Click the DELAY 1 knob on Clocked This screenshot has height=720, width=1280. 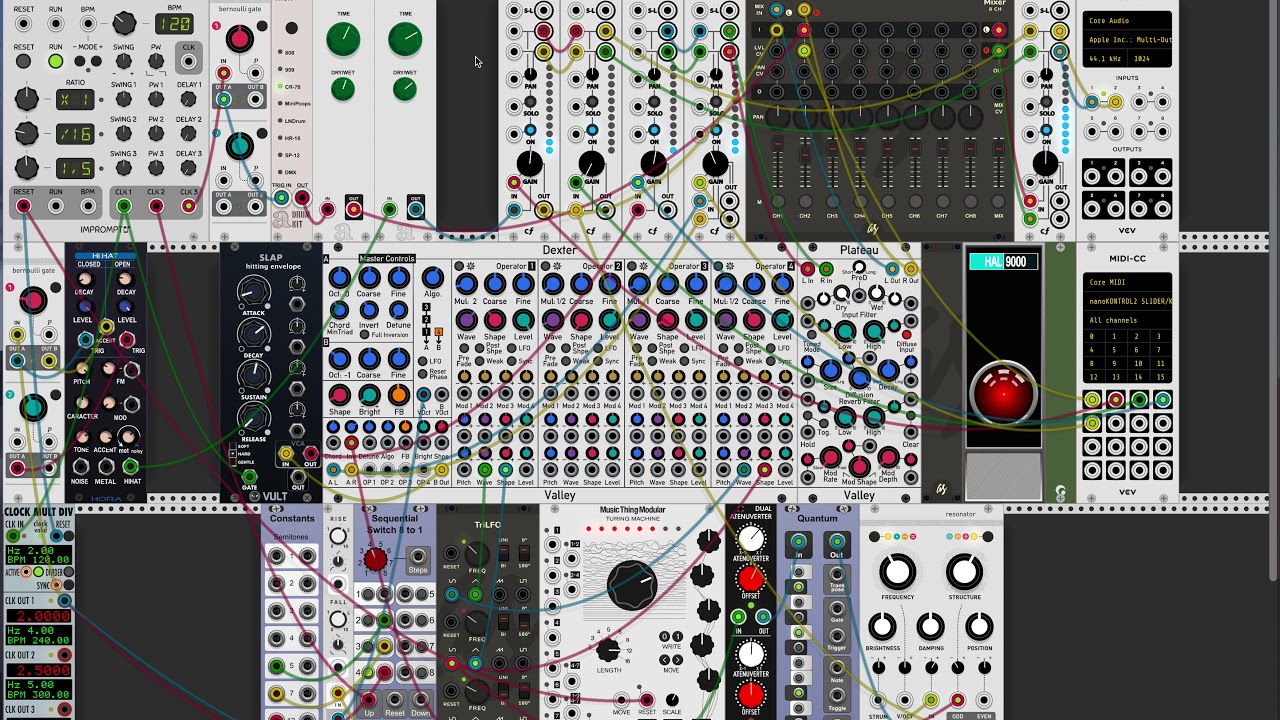(x=189, y=99)
